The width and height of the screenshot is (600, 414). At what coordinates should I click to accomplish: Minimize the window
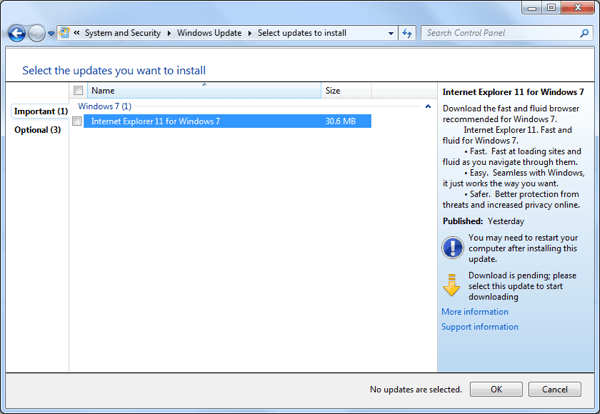pos(532,8)
